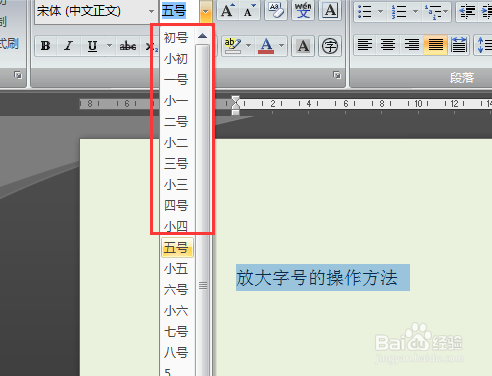Screen dimensions: 492x376
Task: Select font size 初号
Action: pos(177,38)
